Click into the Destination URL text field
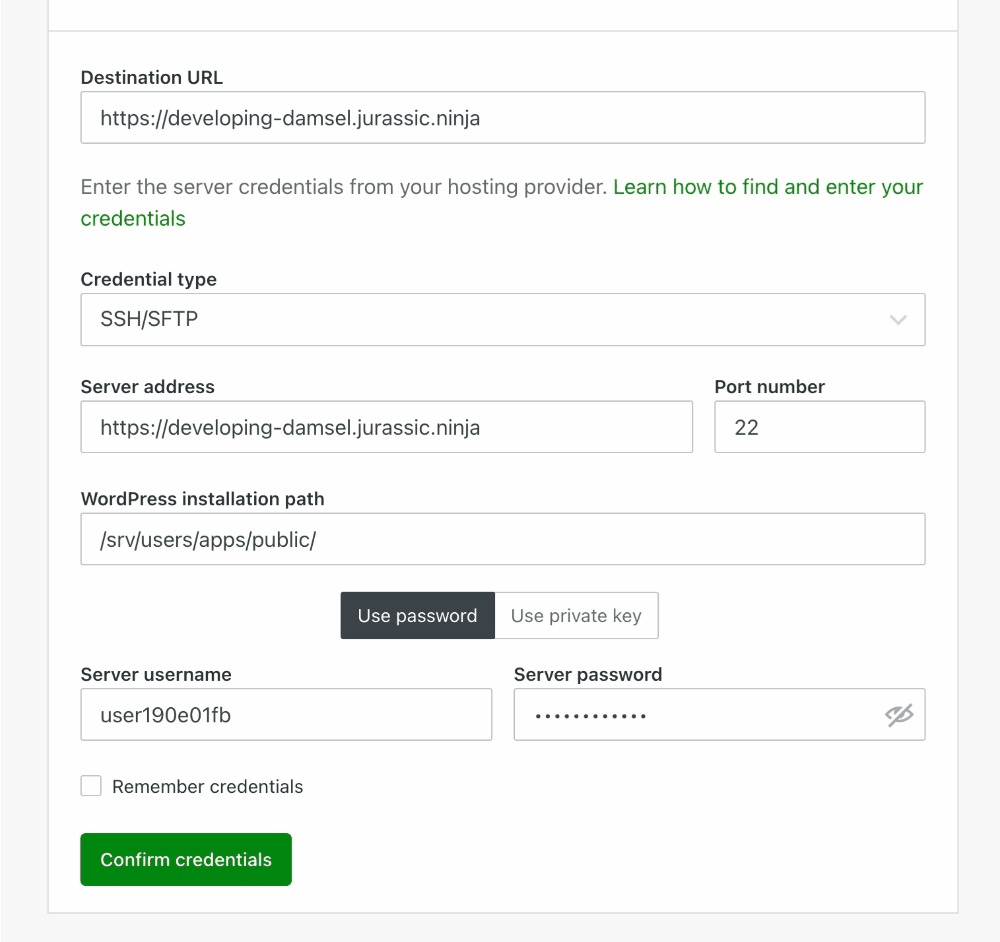Screen dimensions: 1000x942 point(502,118)
